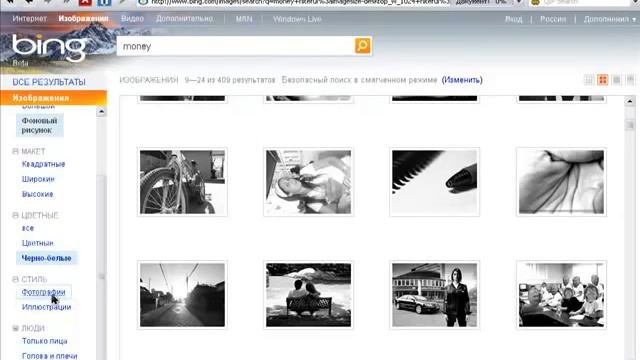Open the sideways girl portrait thumbnail

point(308,182)
